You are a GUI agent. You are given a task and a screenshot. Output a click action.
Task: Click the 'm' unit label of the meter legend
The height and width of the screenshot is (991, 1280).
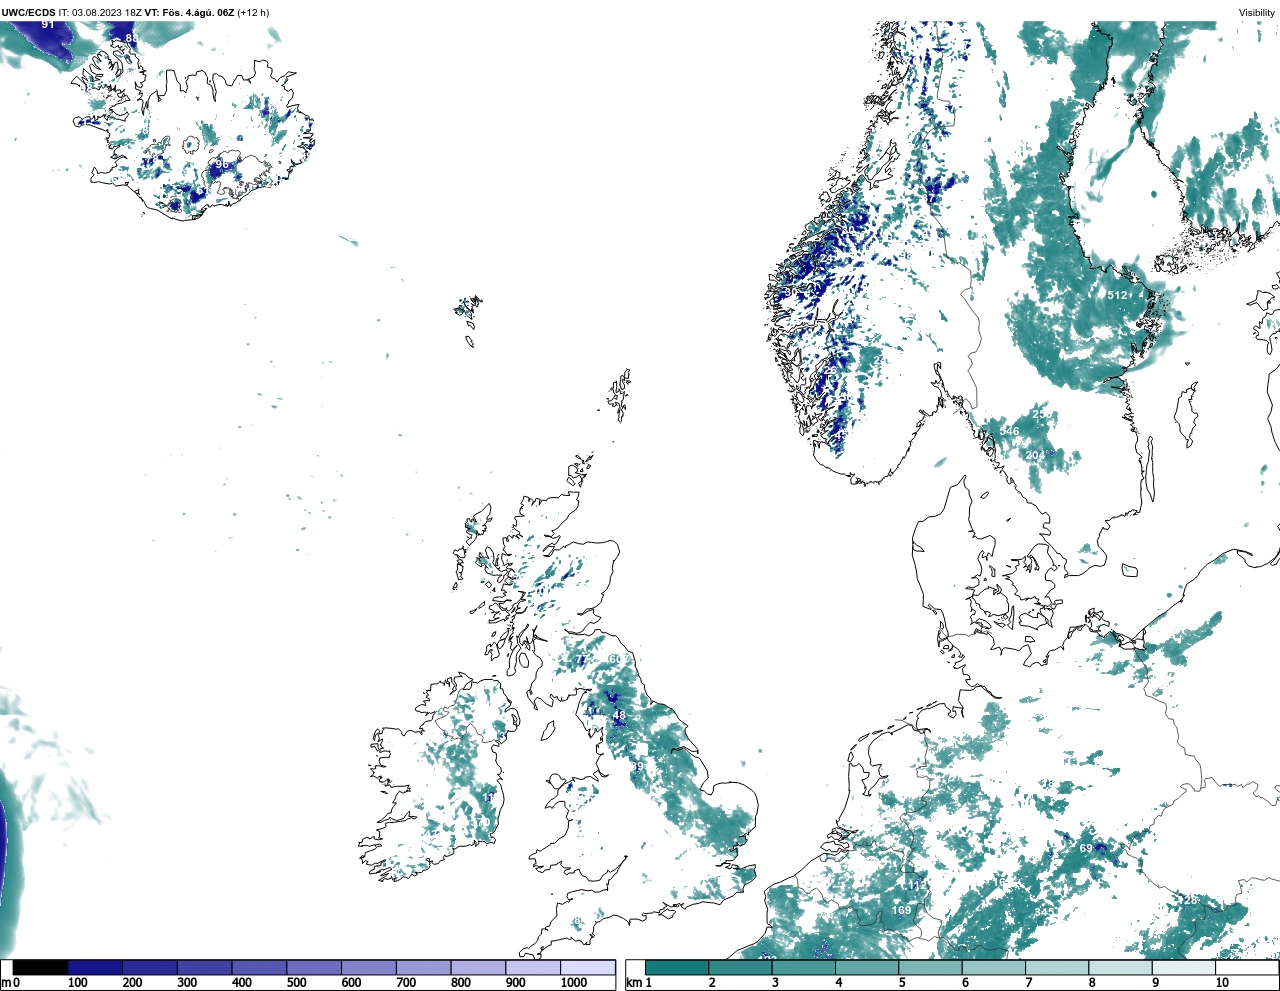point(6,983)
